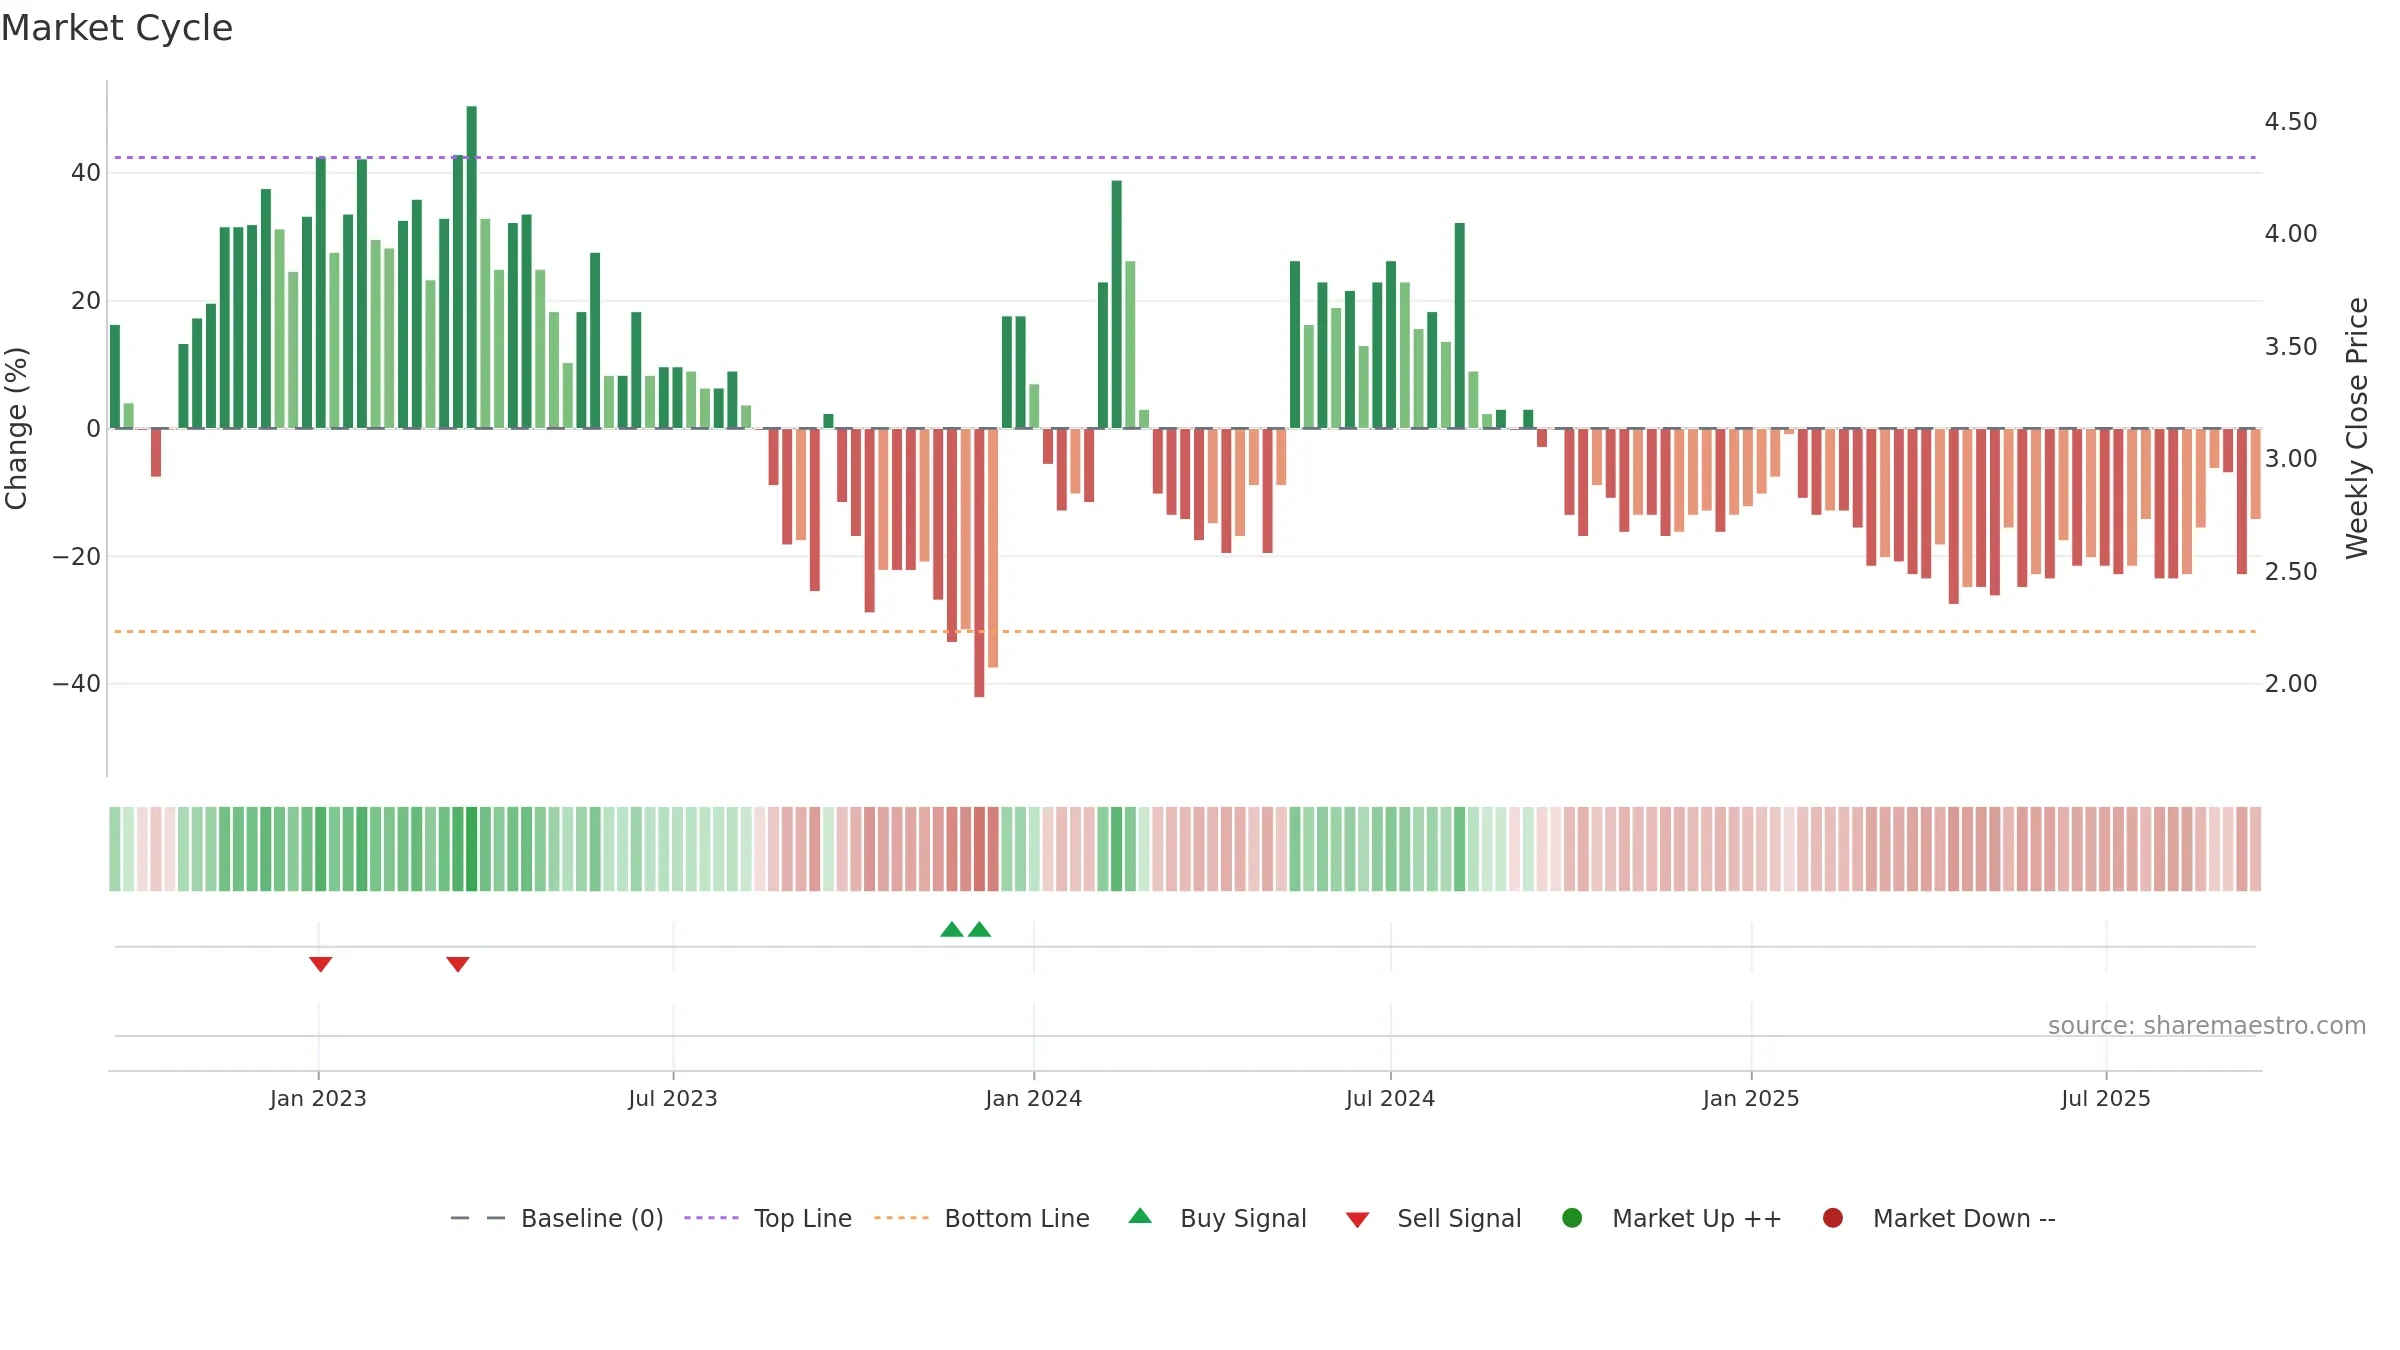
Task: Click the Jan 2025 axis label
Action: coord(1751,1099)
